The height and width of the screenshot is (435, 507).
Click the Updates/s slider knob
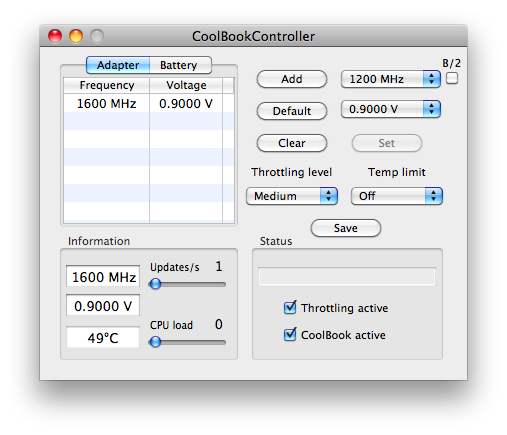coord(155,284)
